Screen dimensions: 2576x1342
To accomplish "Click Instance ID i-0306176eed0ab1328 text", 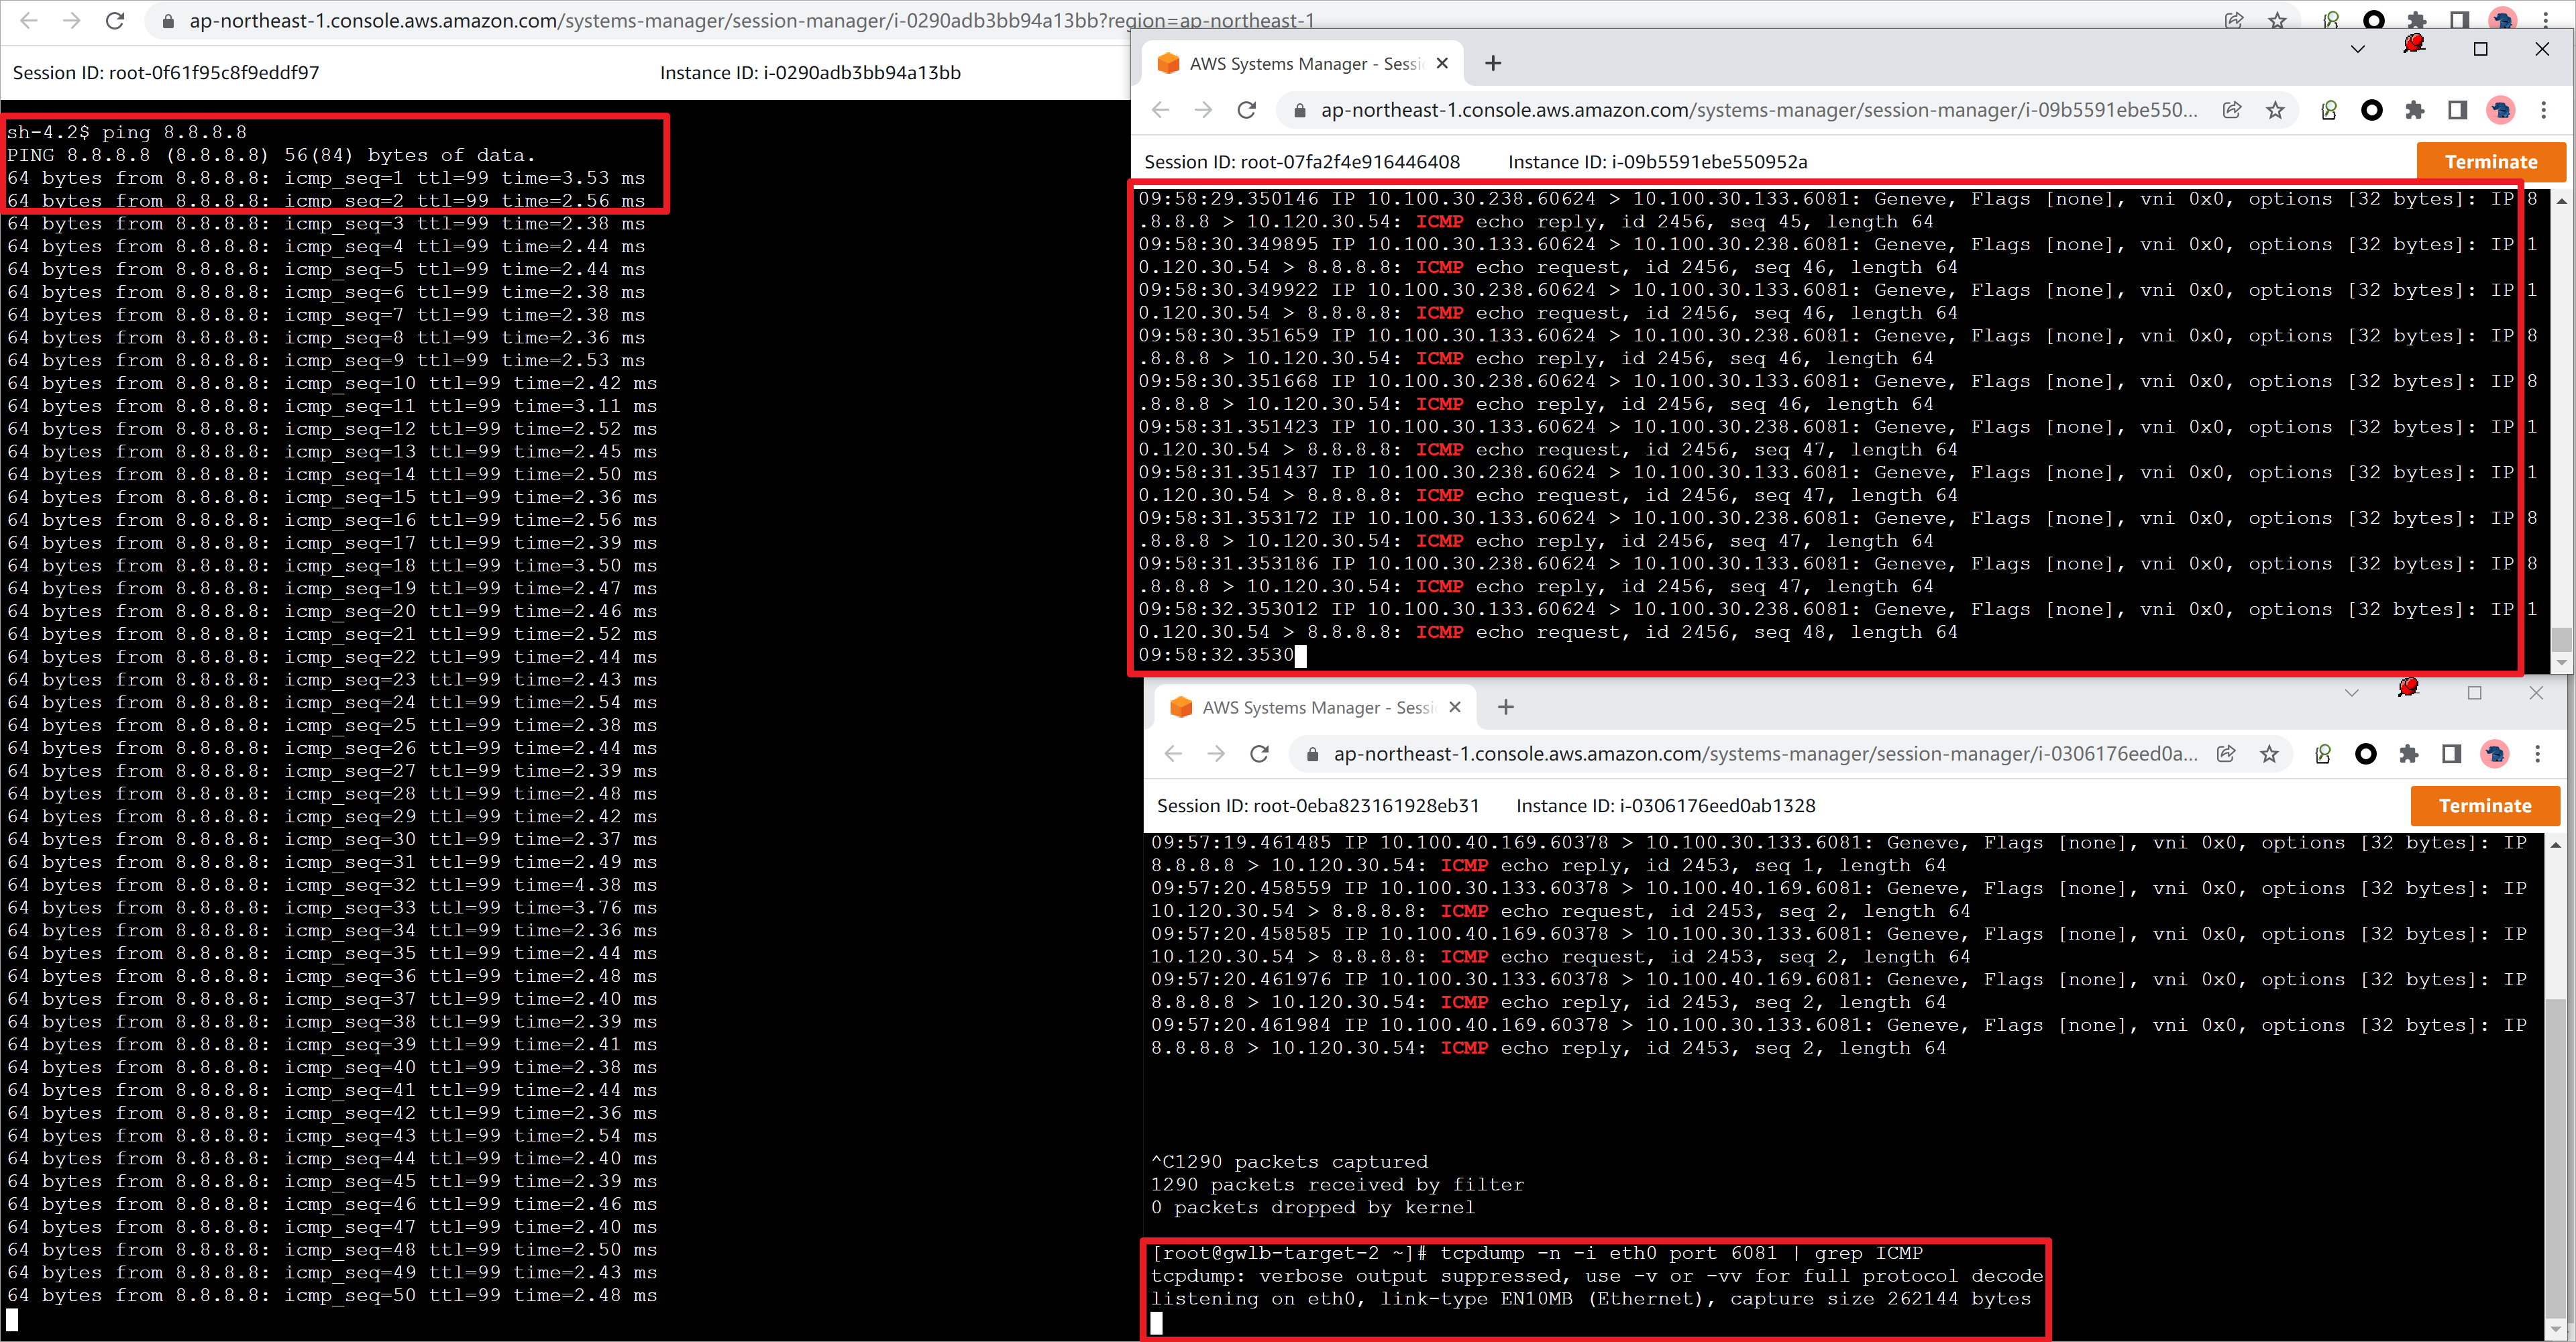I will coord(1666,806).
